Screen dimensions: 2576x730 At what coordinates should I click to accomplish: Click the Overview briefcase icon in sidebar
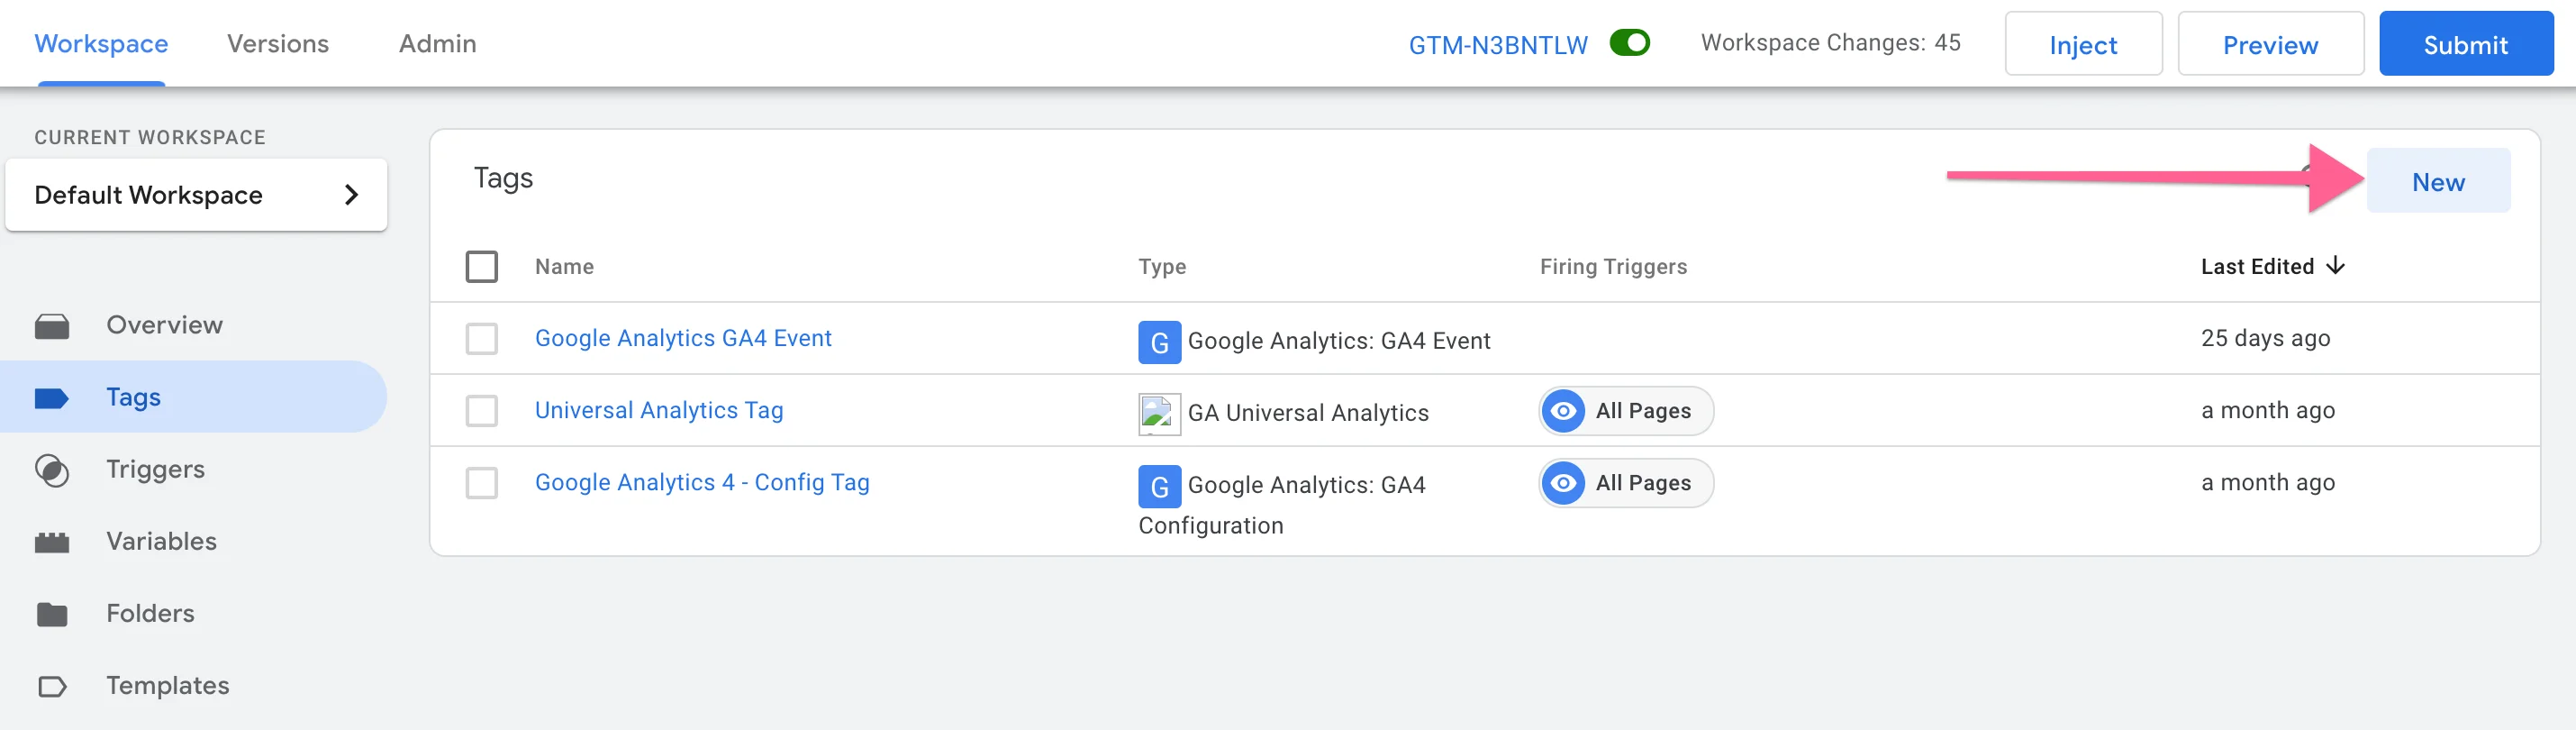tap(52, 326)
